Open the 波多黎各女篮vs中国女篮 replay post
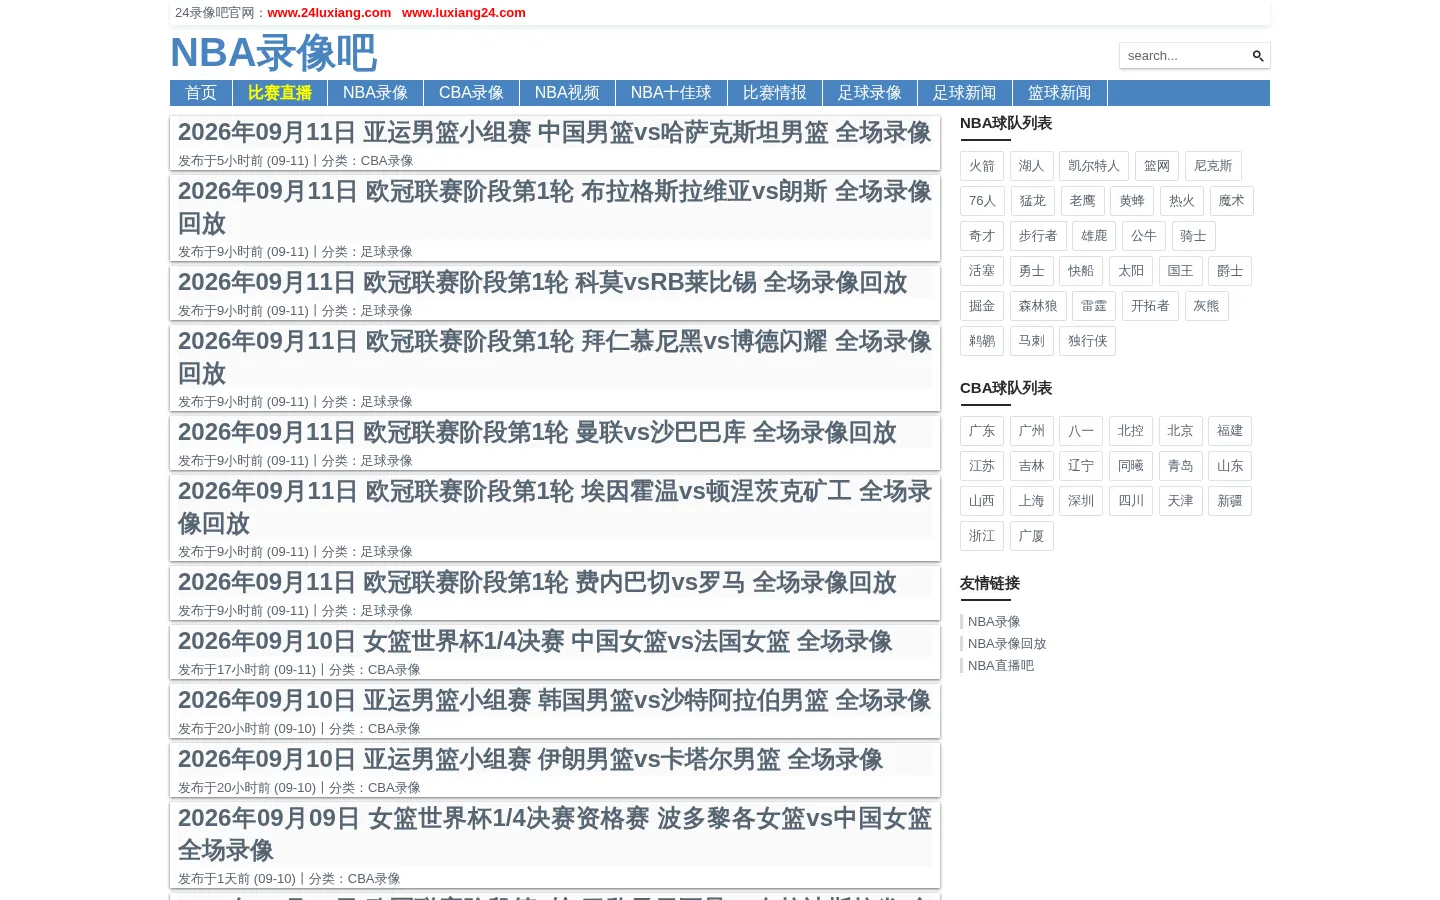This screenshot has height=900, width=1440. pyautogui.click(x=554, y=834)
